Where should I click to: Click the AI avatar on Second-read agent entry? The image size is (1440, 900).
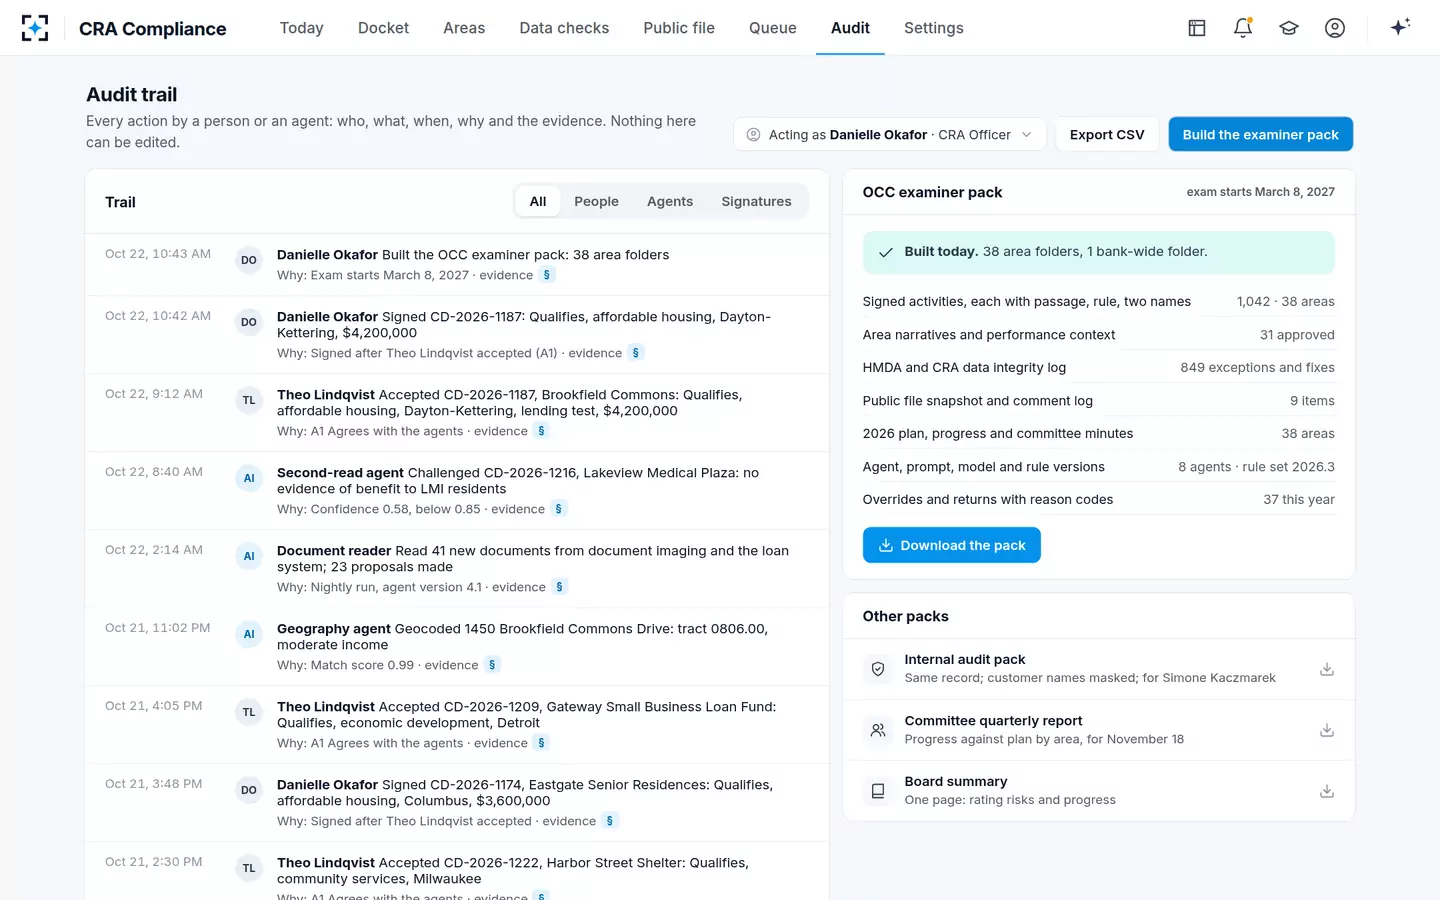(x=249, y=478)
